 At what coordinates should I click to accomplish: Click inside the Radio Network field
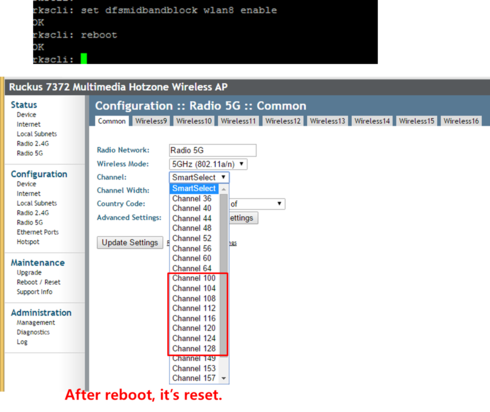coord(213,150)
